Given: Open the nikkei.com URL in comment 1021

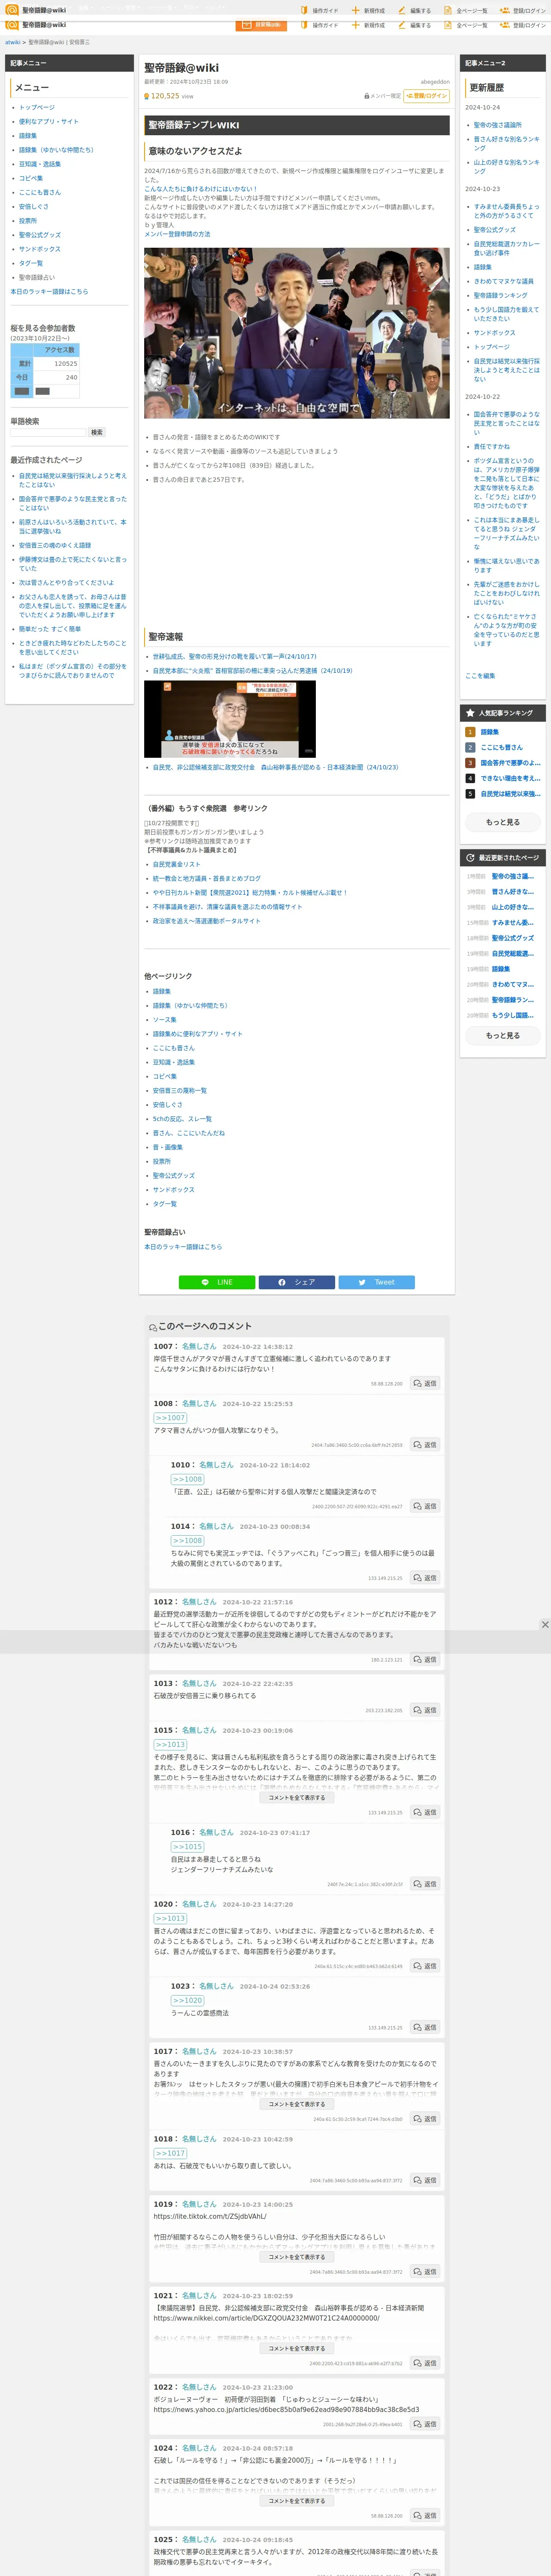Looking at the screenshot, I should 266,2318.
